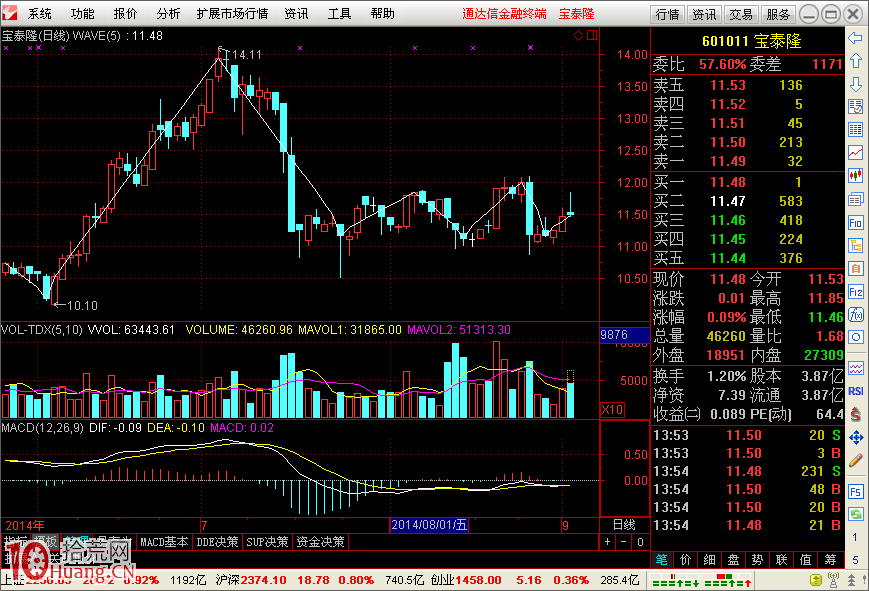Click the 沪深 2374.10 index in status bar
The width and height of the screenshot is (869, 591).
(251, 580)
